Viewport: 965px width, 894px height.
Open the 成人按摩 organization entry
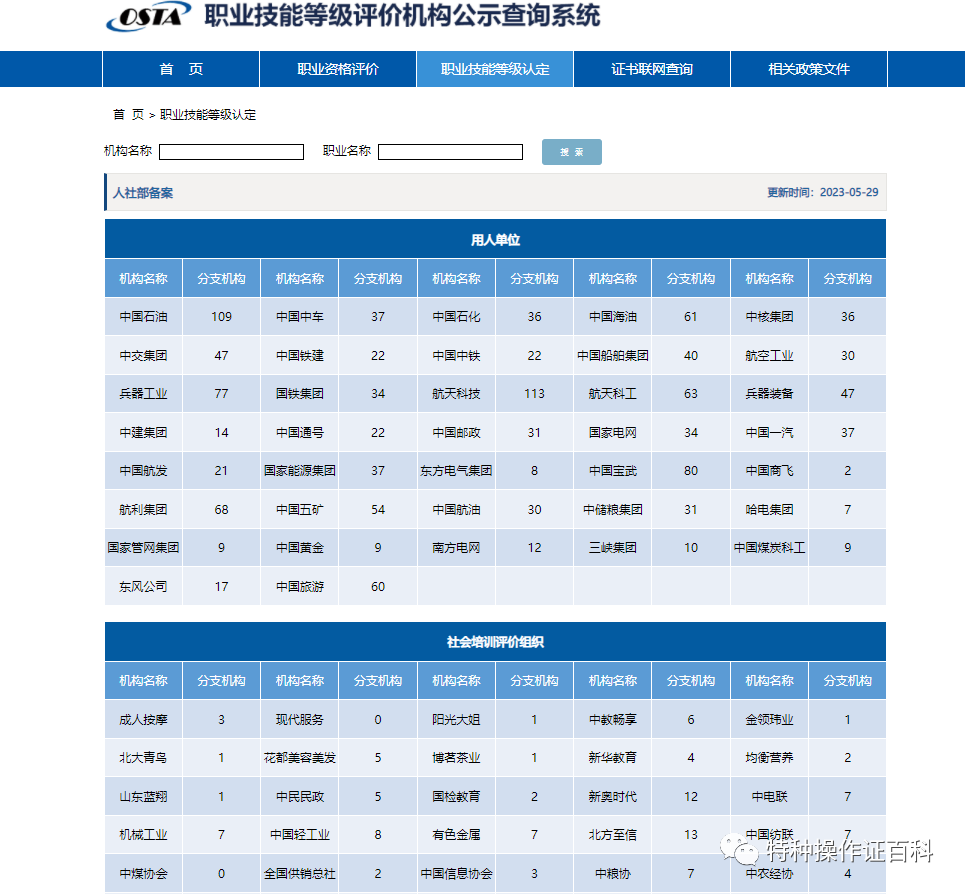[143, 720]
